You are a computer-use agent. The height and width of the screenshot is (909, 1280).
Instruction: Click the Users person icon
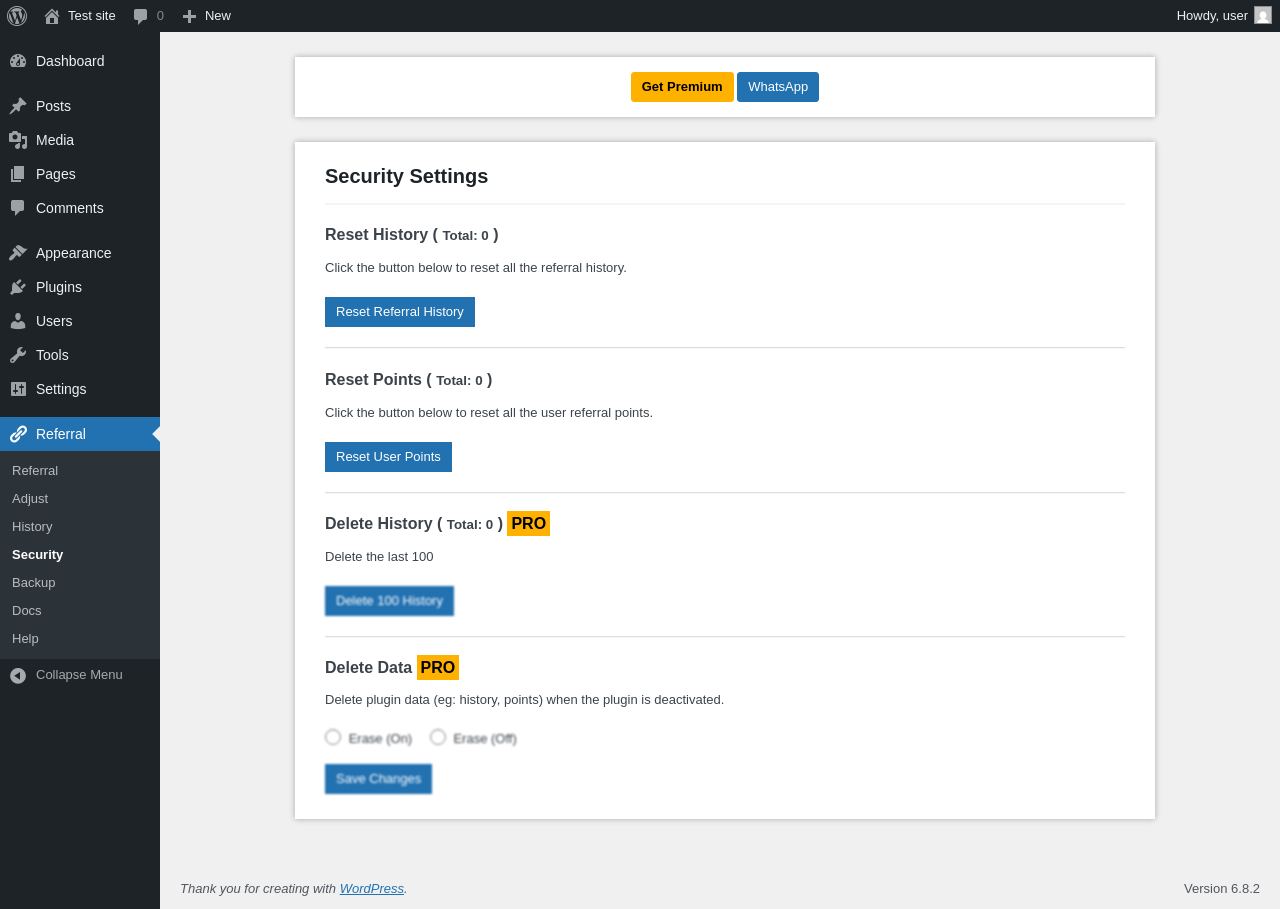click(x=18, y=321)
